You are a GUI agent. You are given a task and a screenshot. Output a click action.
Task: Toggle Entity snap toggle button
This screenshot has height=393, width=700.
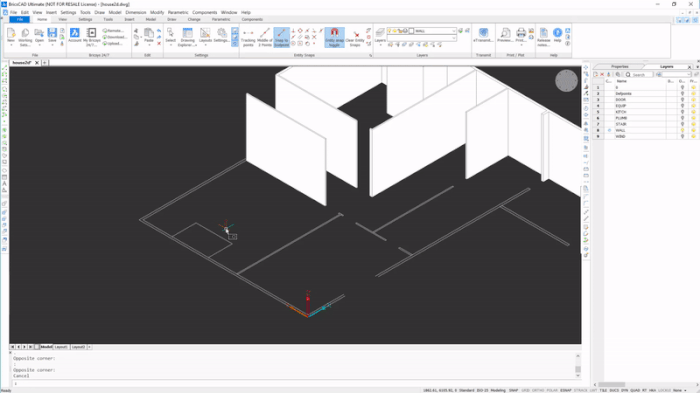pyautogui.click(x=334, y=37)
